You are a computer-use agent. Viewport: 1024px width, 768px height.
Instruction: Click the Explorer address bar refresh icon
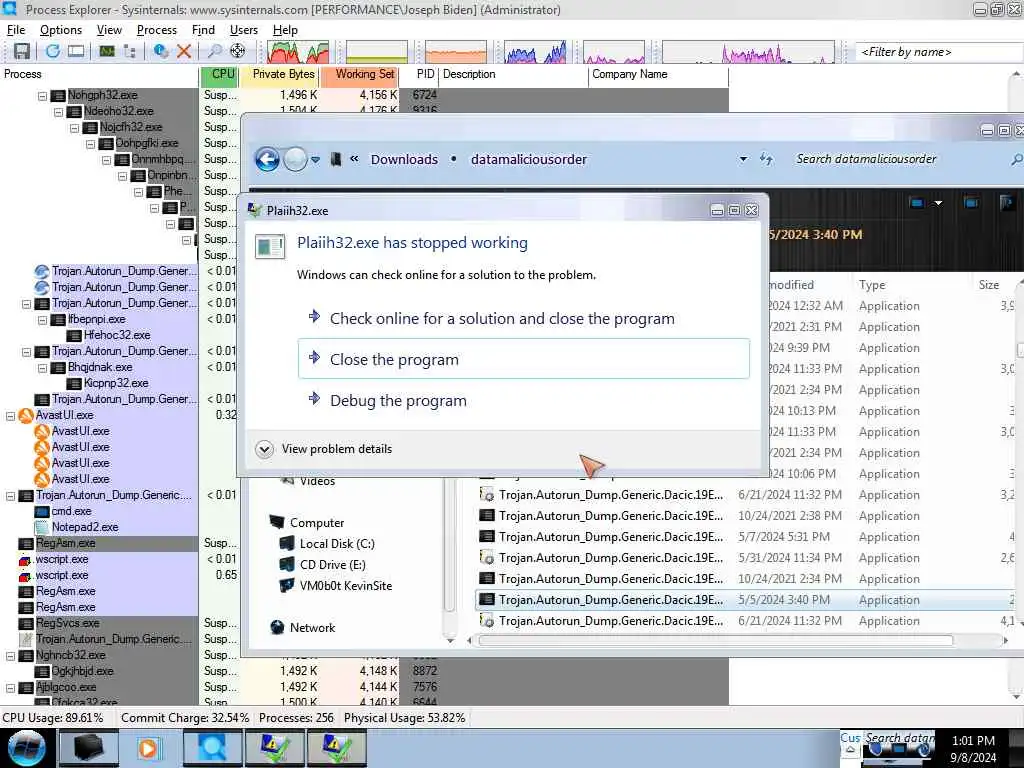coord(767,159)
